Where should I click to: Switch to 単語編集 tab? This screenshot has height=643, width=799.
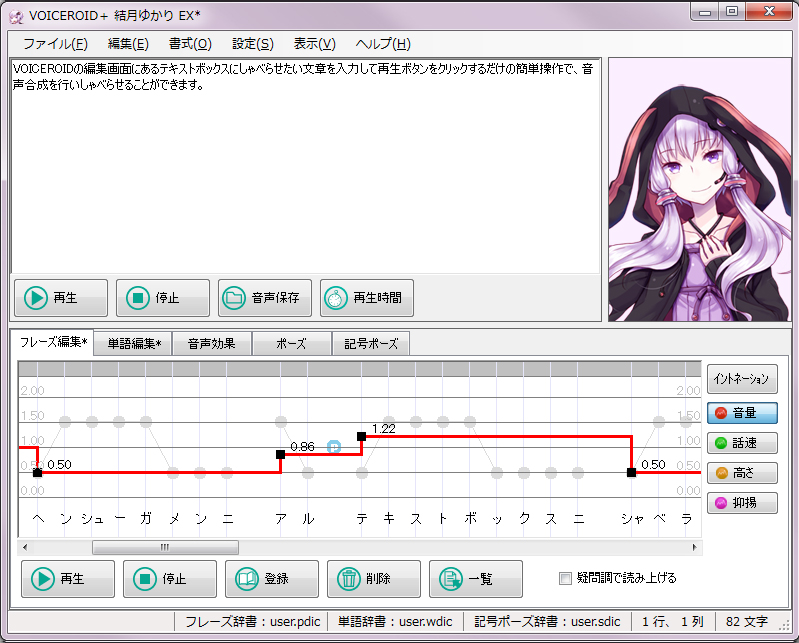[134, 344]
